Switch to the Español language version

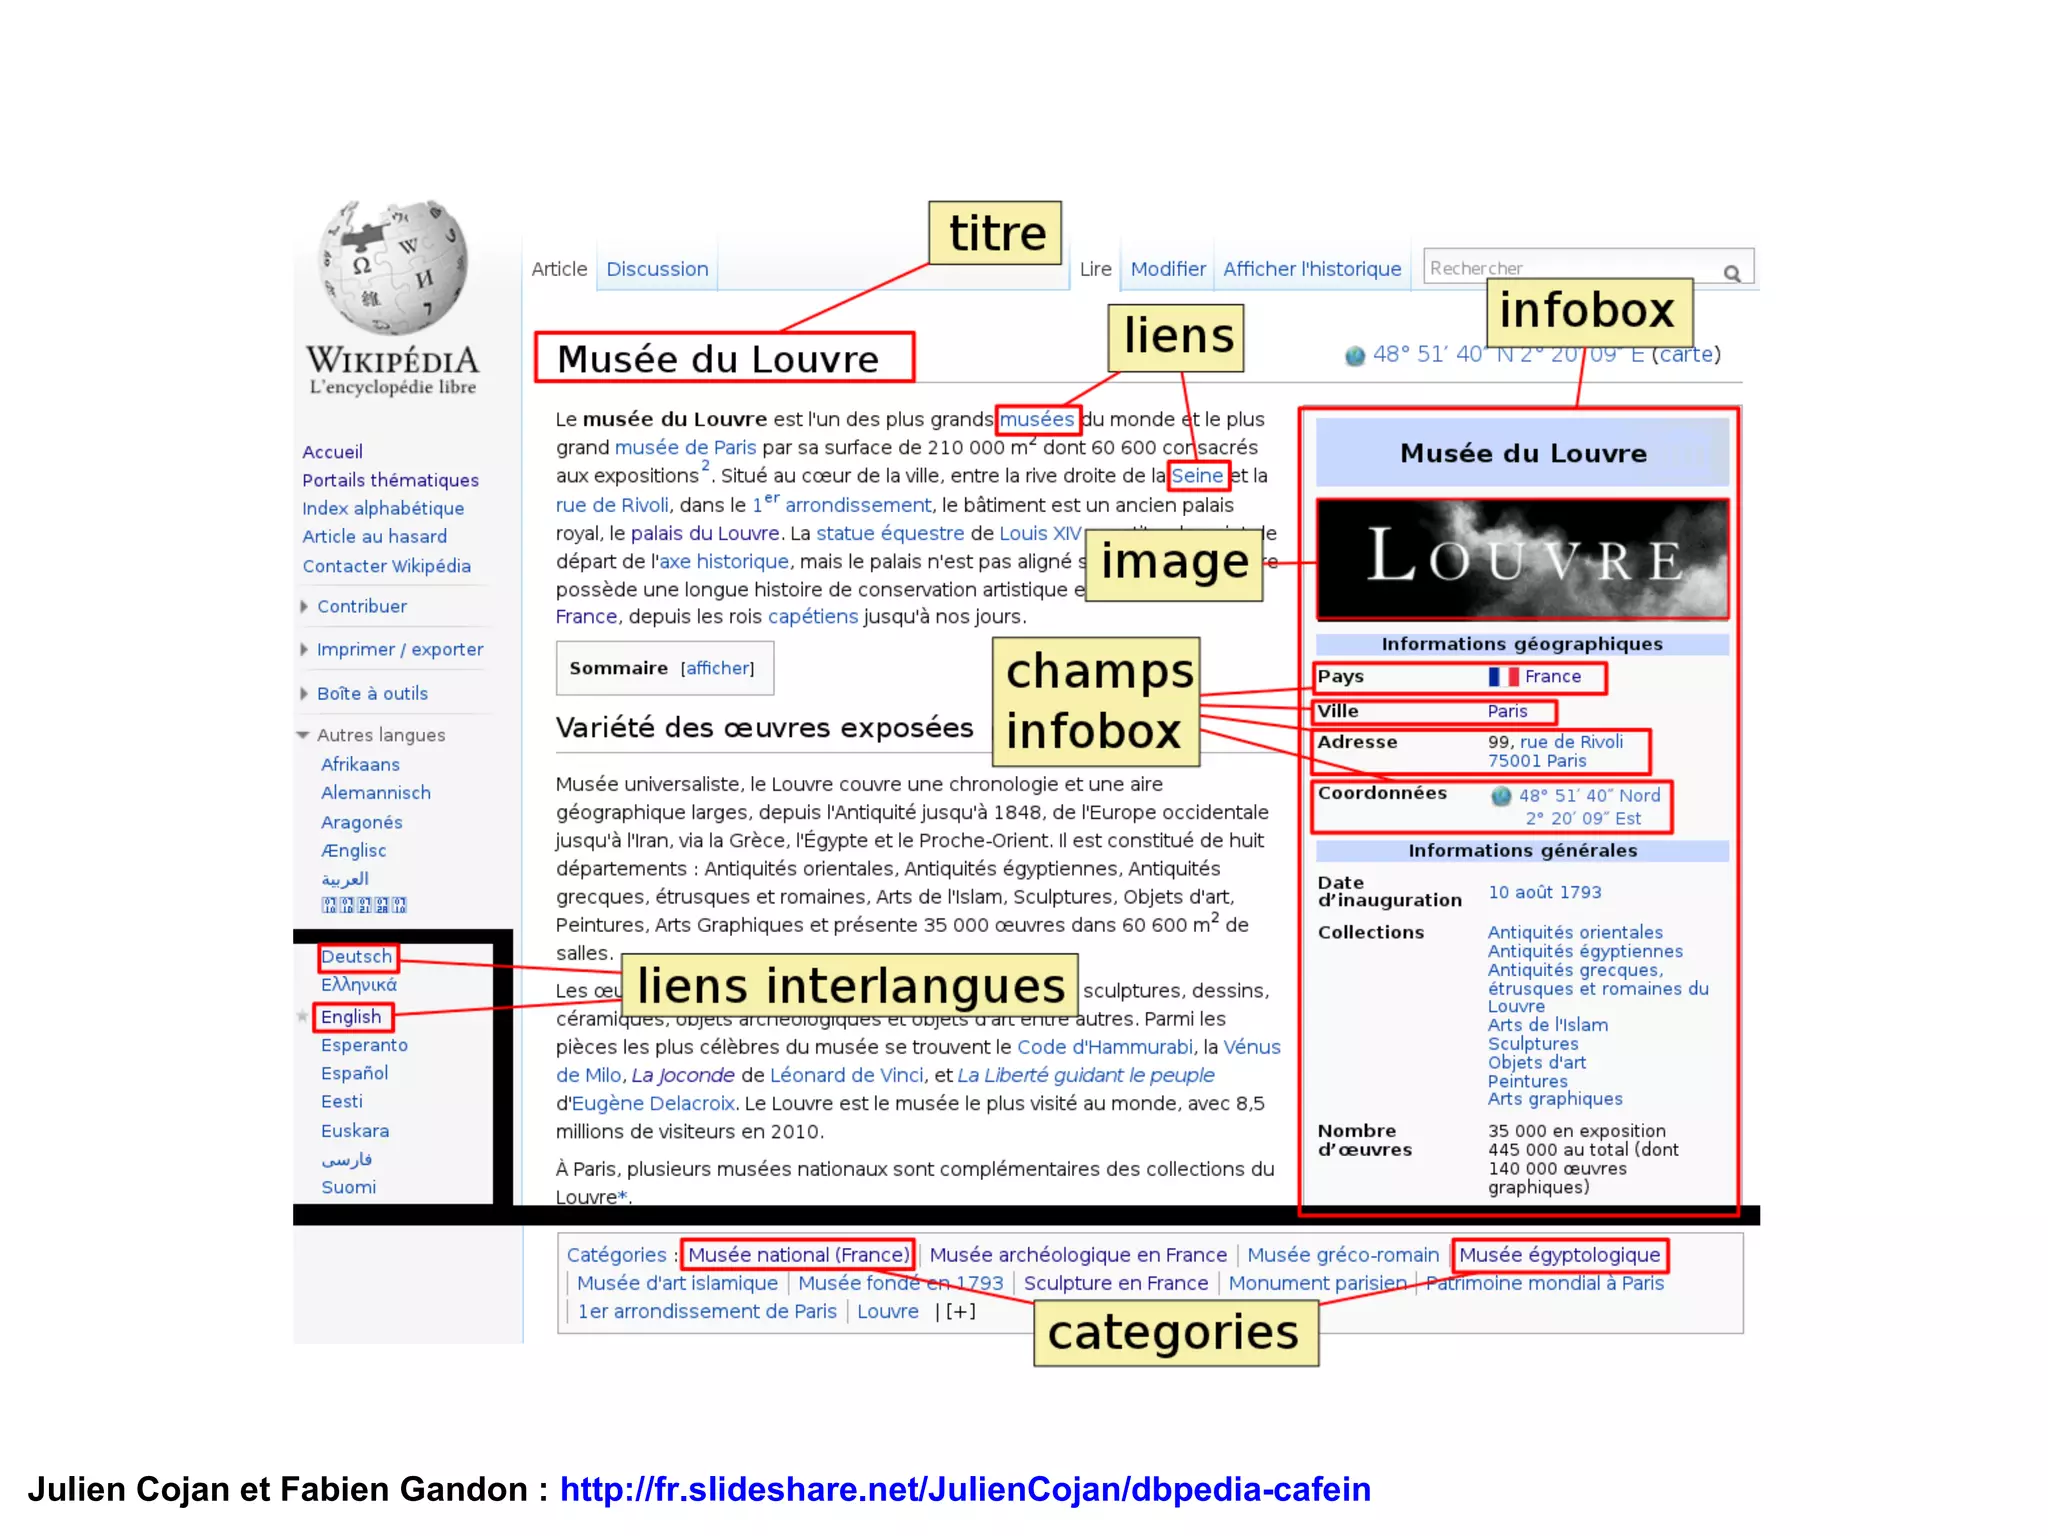pyautogui.click(x=354, y=1073)
